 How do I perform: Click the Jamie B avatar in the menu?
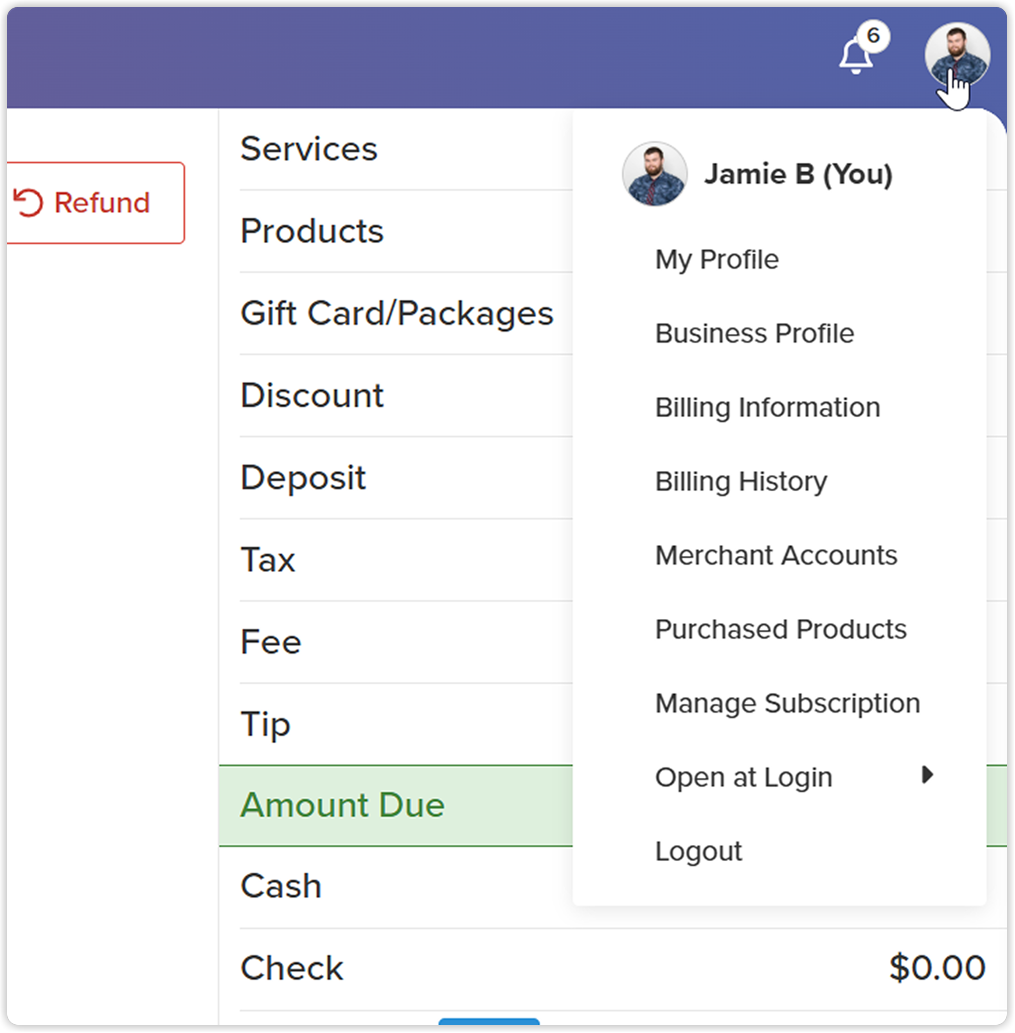coord(655,174)
